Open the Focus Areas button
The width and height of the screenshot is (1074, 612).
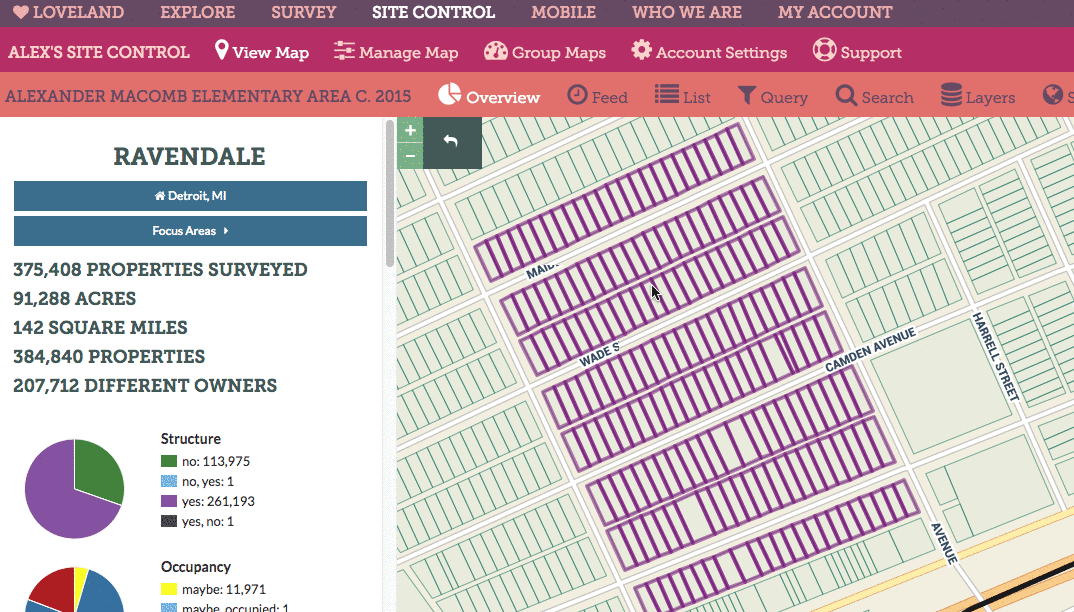point(190,231)
